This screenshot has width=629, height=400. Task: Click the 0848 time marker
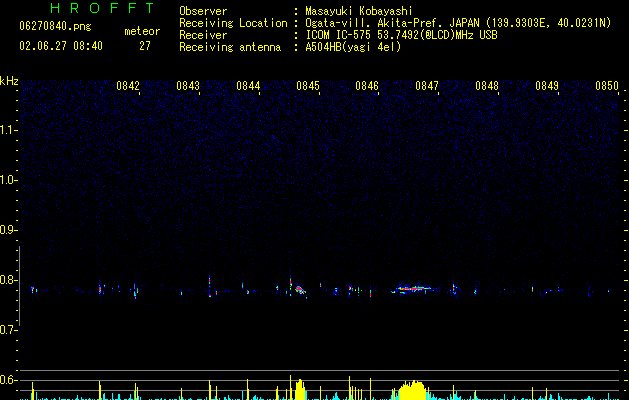487,86
